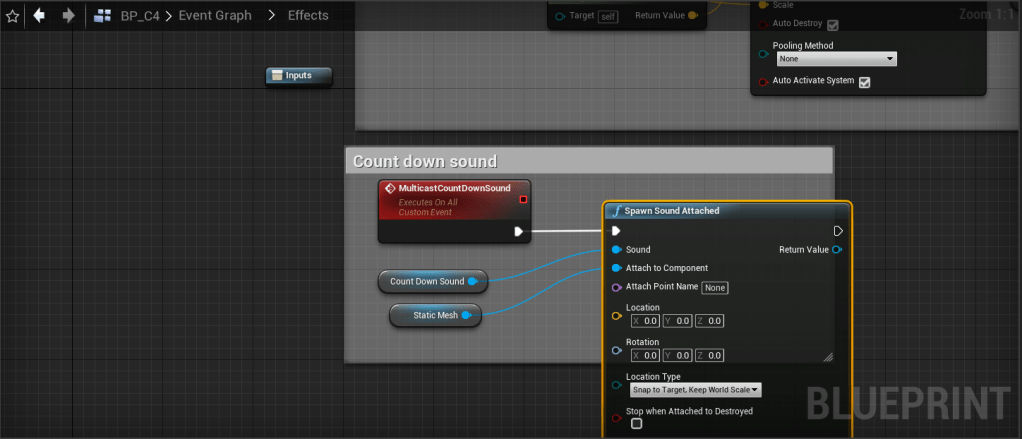1022x439 pixels.
Task: Click the Attach Point Name field
Action: point(715,288)
